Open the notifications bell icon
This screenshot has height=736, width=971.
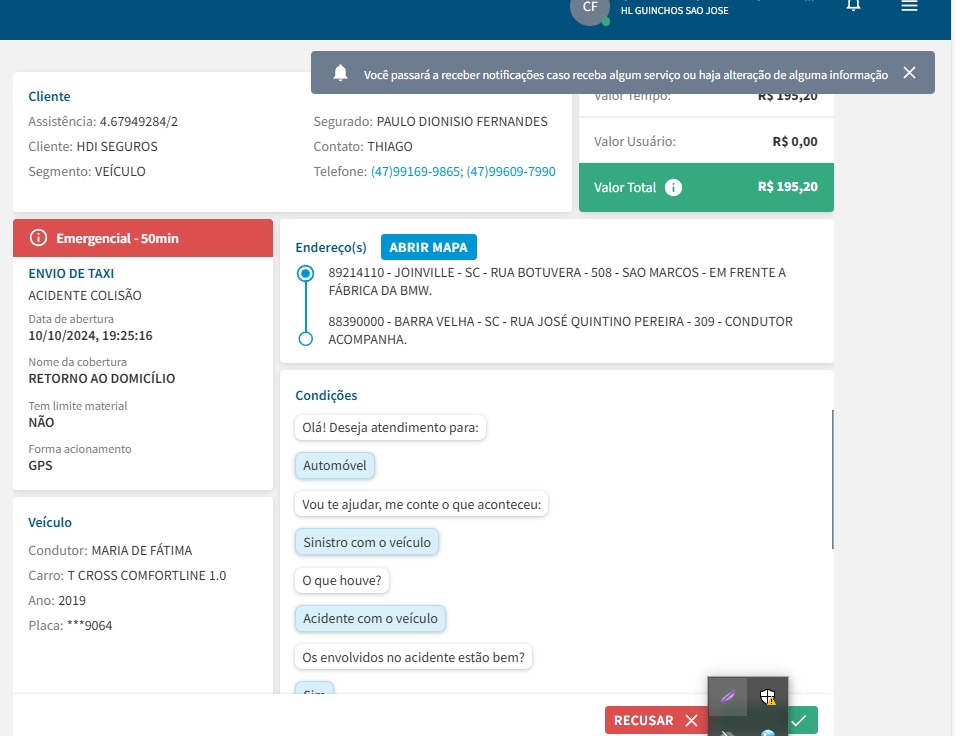click(853, 5)
